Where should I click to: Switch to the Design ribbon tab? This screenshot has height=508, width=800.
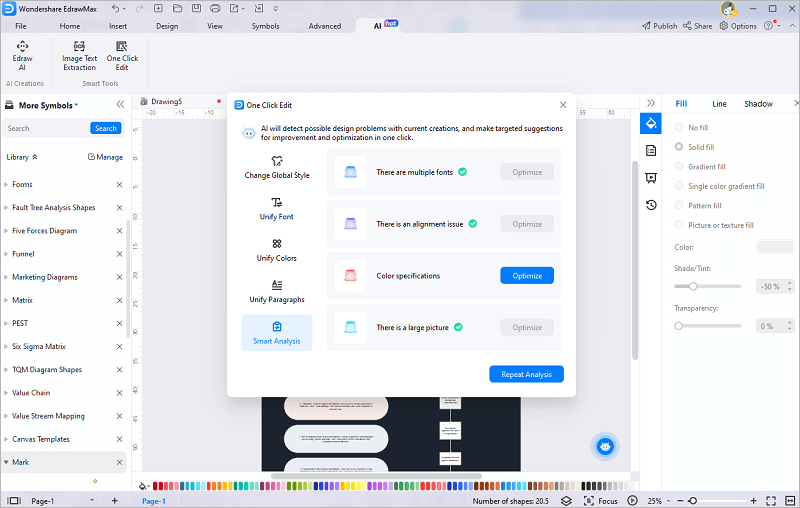(x=167, y=26)
